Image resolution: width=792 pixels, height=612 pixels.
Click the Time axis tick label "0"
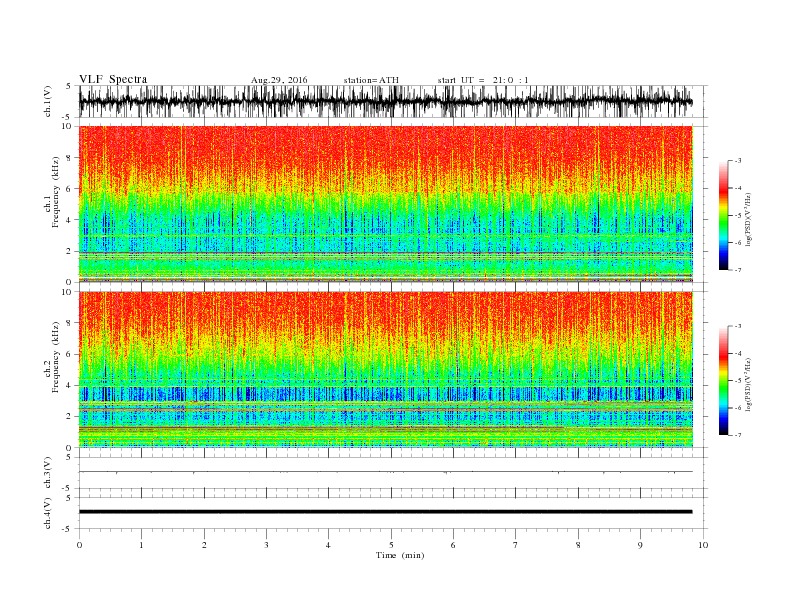[x=79, y=545]
